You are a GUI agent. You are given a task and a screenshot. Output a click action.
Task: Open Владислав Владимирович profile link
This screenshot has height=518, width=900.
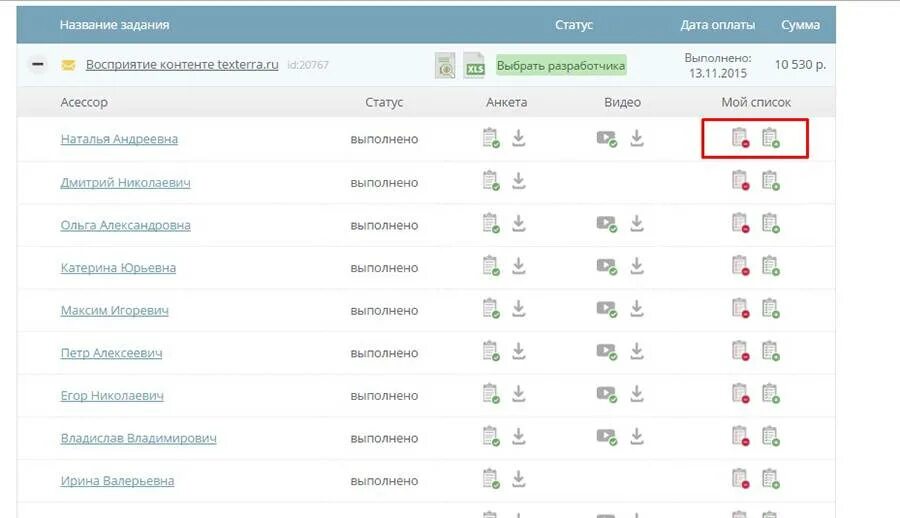(138, 438)
